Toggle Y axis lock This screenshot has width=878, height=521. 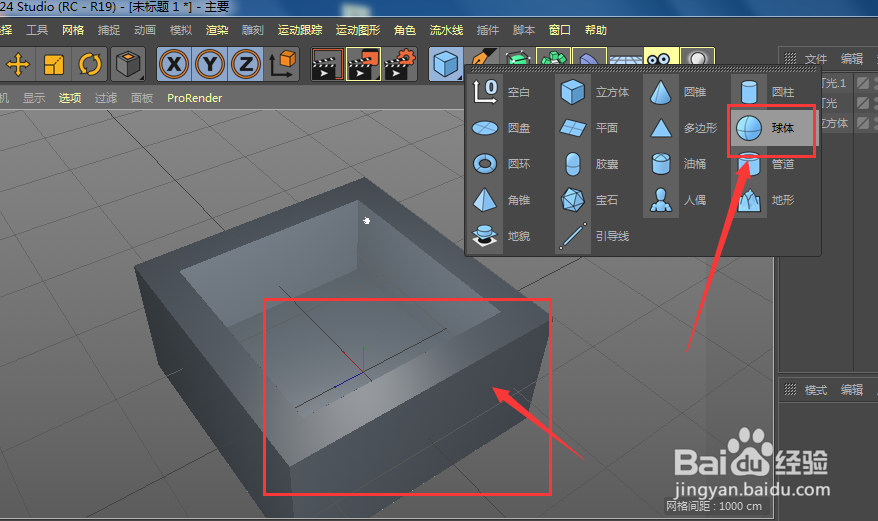coord(210,64)
